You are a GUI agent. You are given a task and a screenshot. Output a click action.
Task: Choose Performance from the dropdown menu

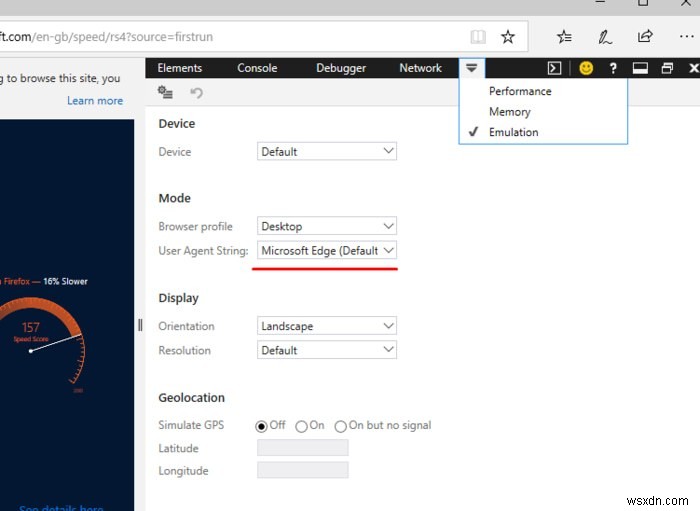tap(543, 91)
